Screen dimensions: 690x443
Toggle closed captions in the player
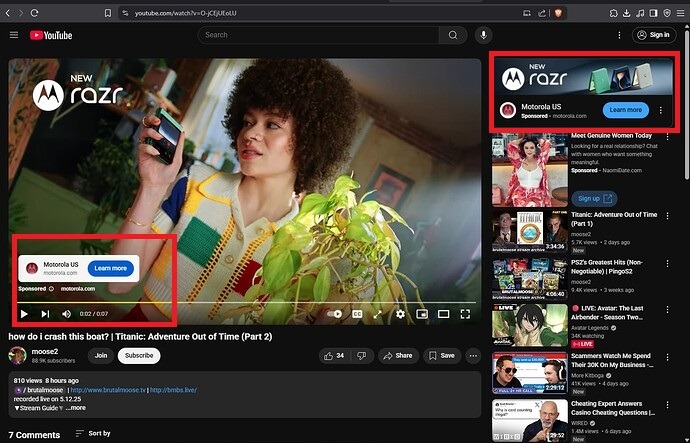click(x=357, y=314)
